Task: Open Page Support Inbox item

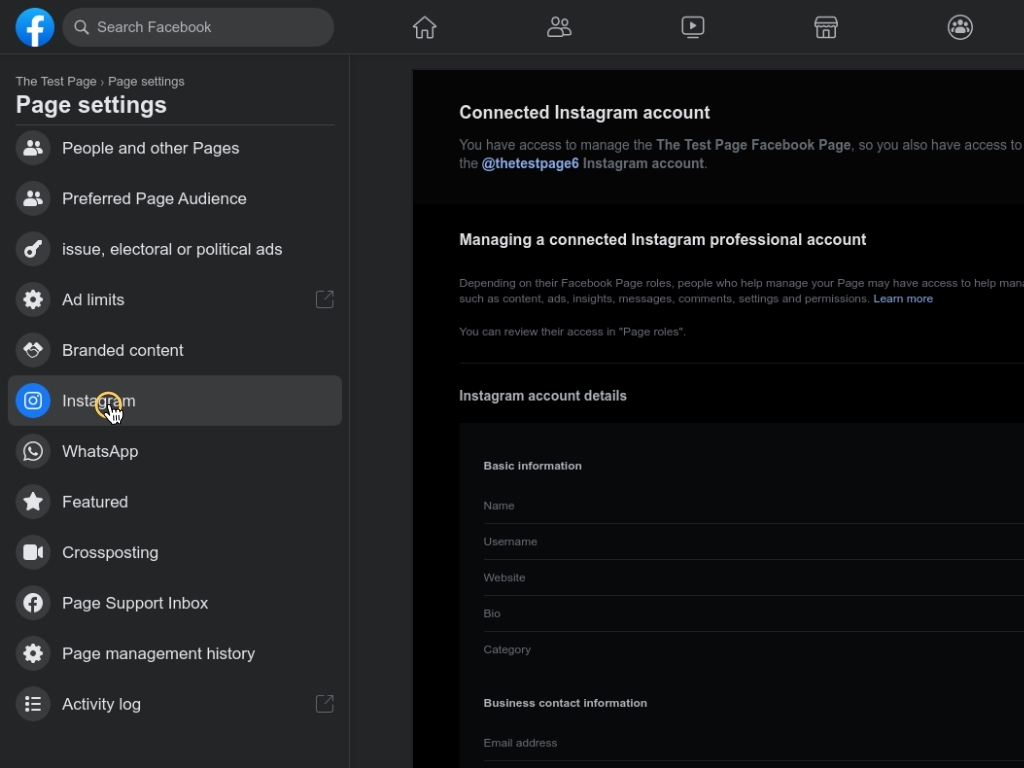Action: tap(175, 603)
